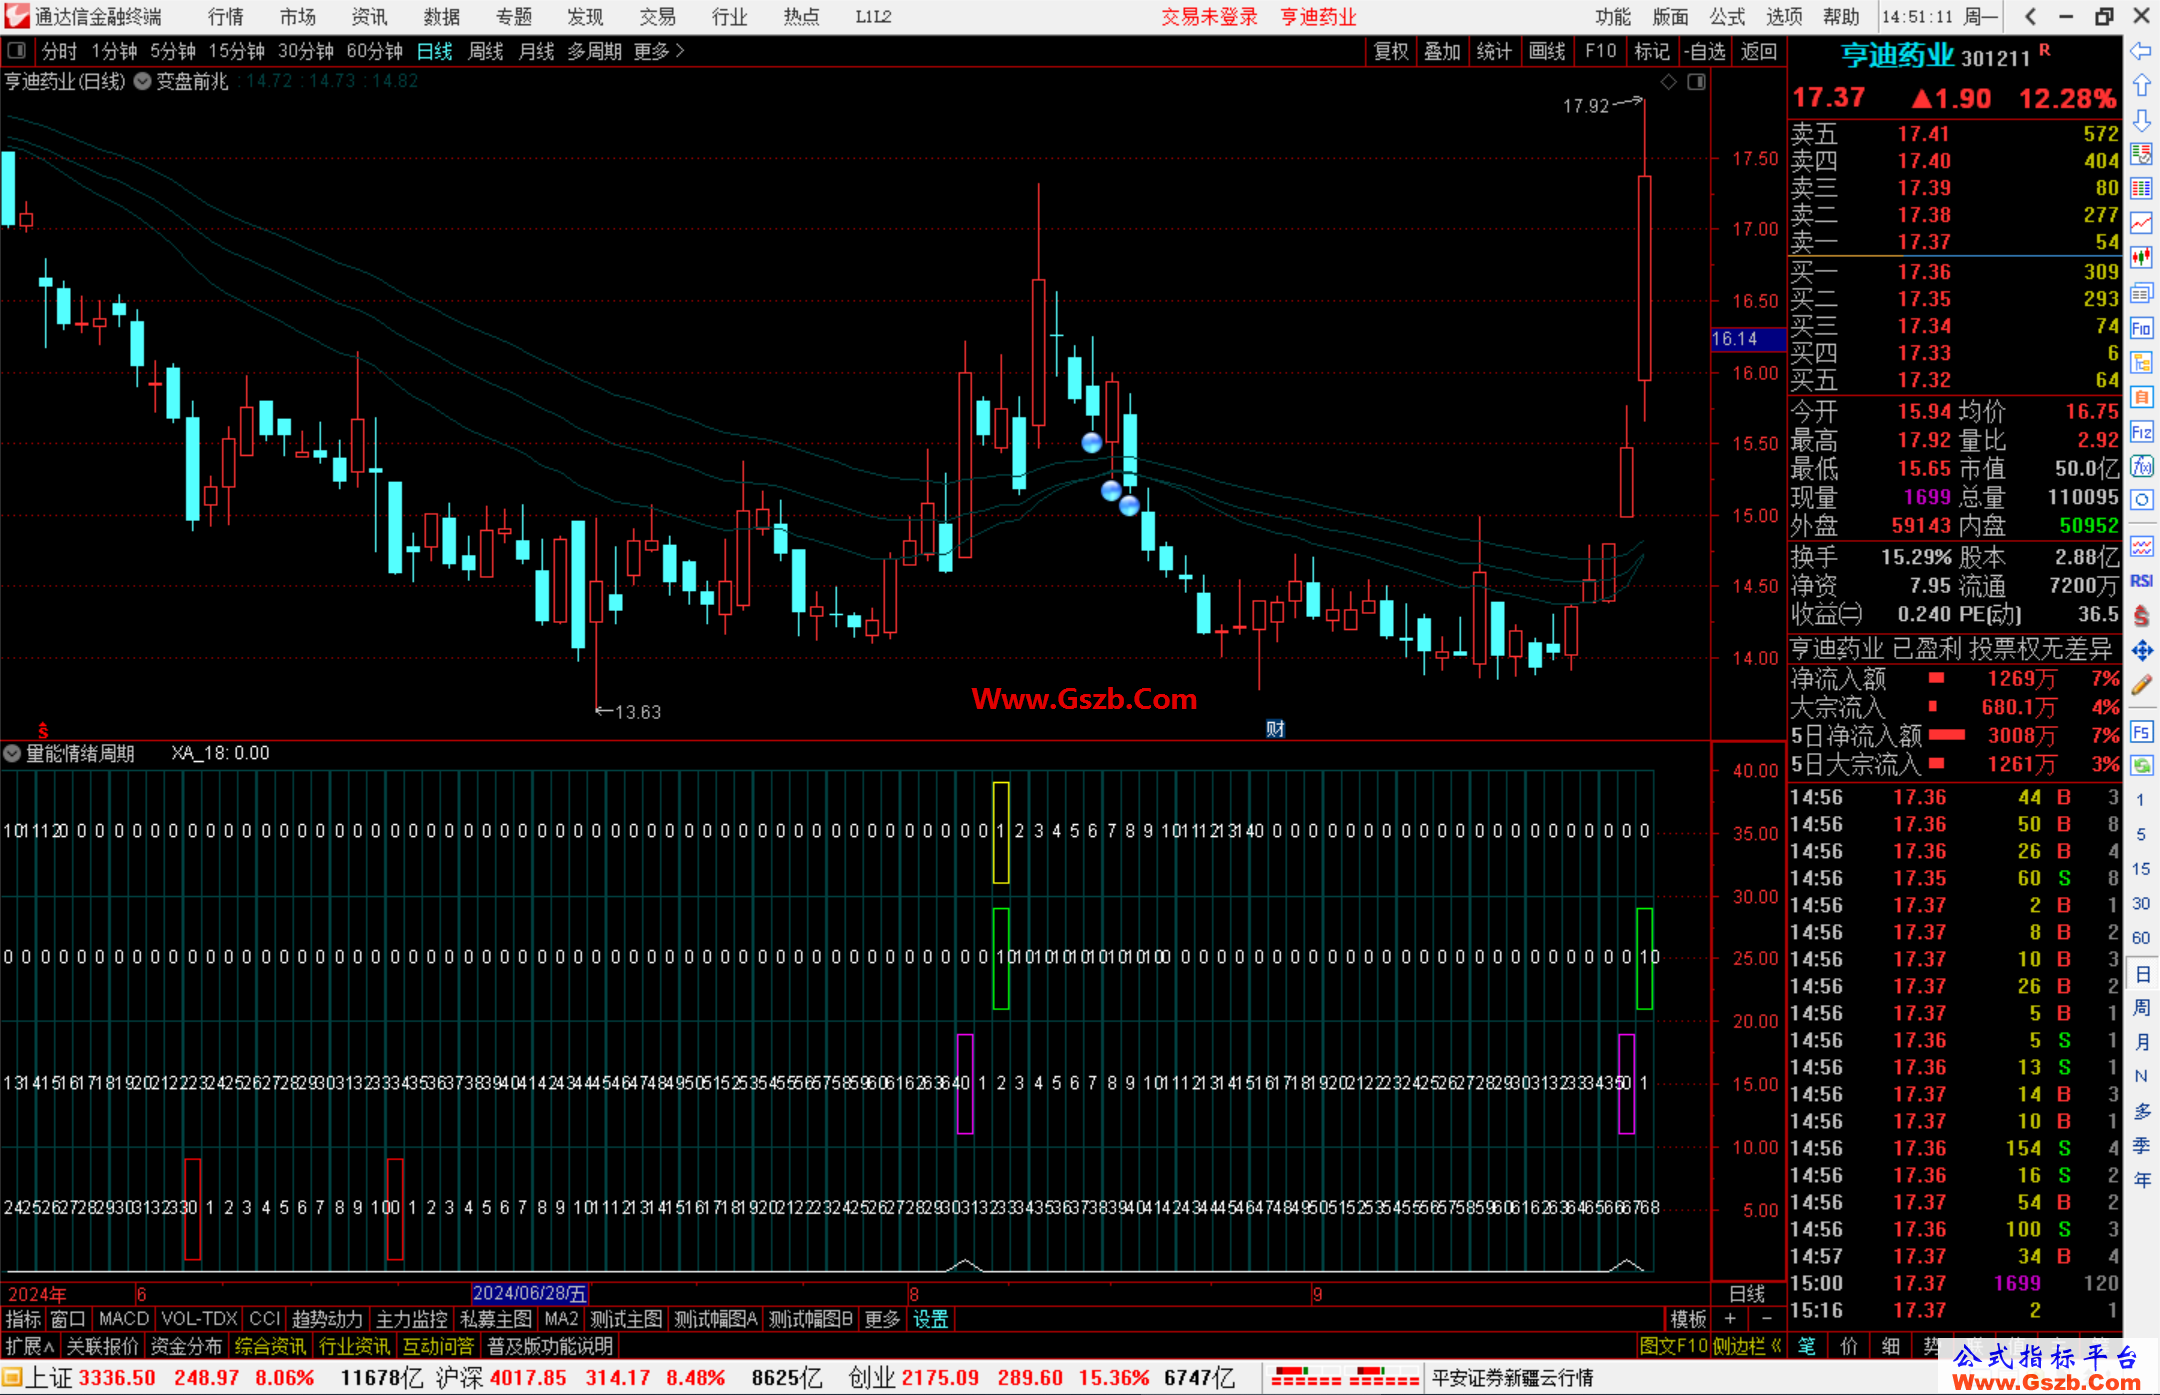Switch to the 周线 period tab
This screenshot has height=1395, width=2160.
(x=485, y=51)
